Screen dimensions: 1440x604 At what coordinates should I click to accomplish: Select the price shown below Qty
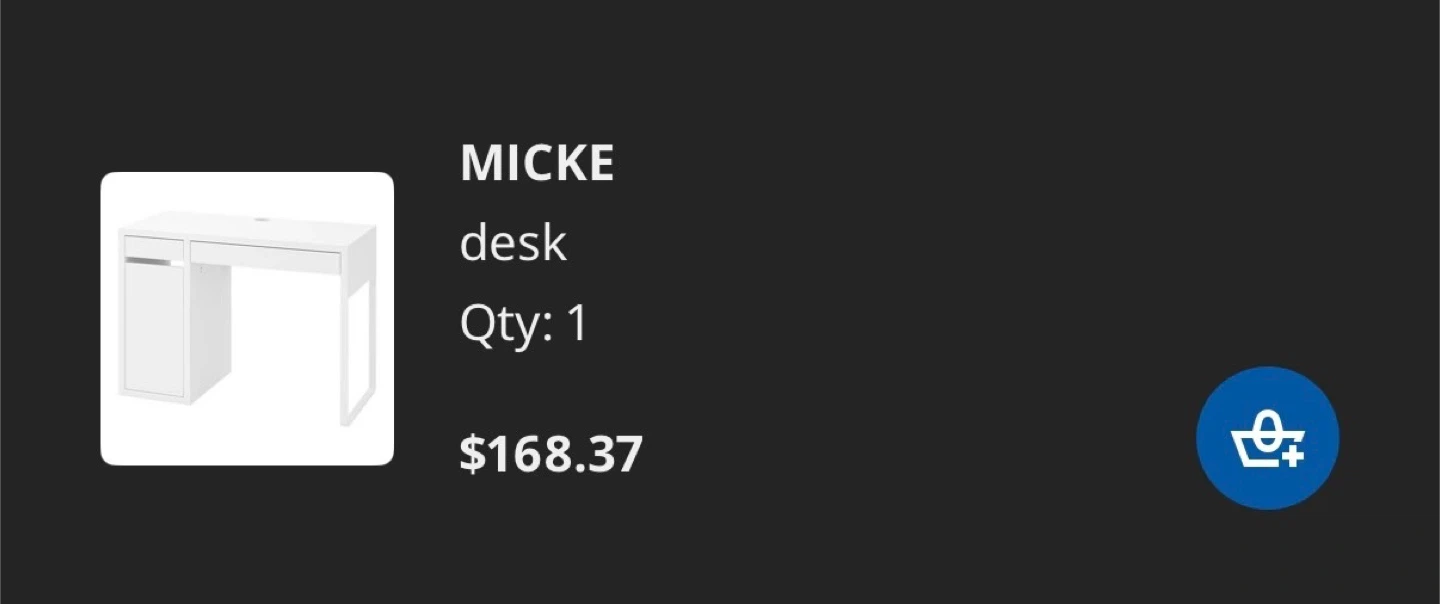pos(551,455)
